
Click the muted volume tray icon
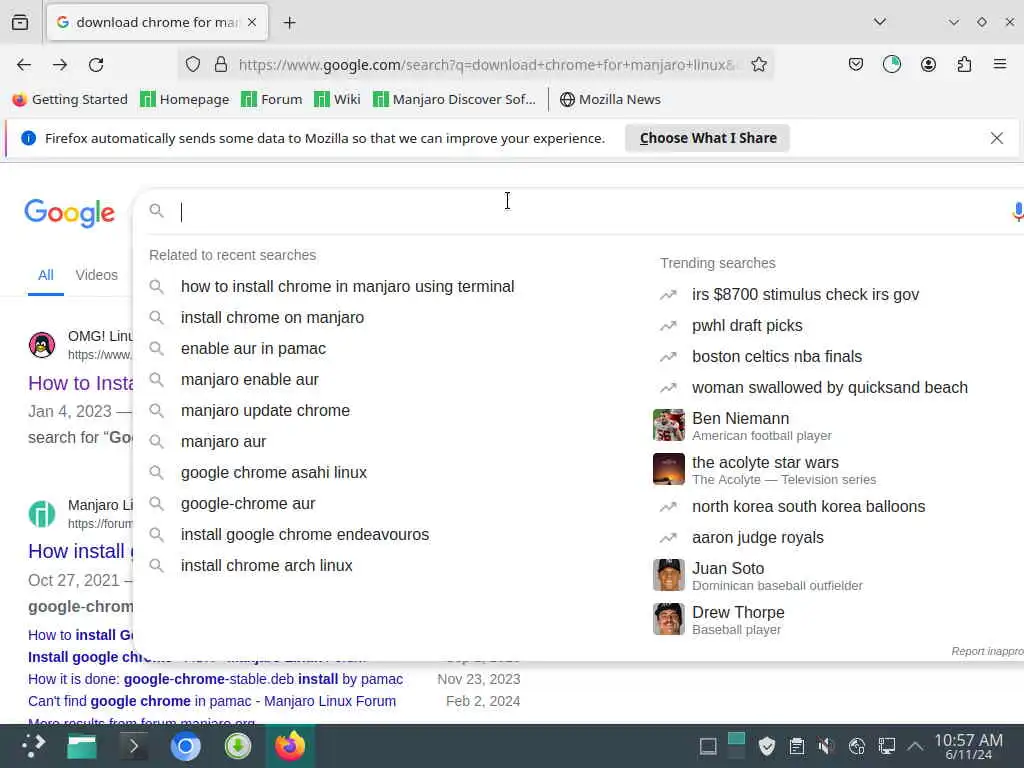pos(826,746)
